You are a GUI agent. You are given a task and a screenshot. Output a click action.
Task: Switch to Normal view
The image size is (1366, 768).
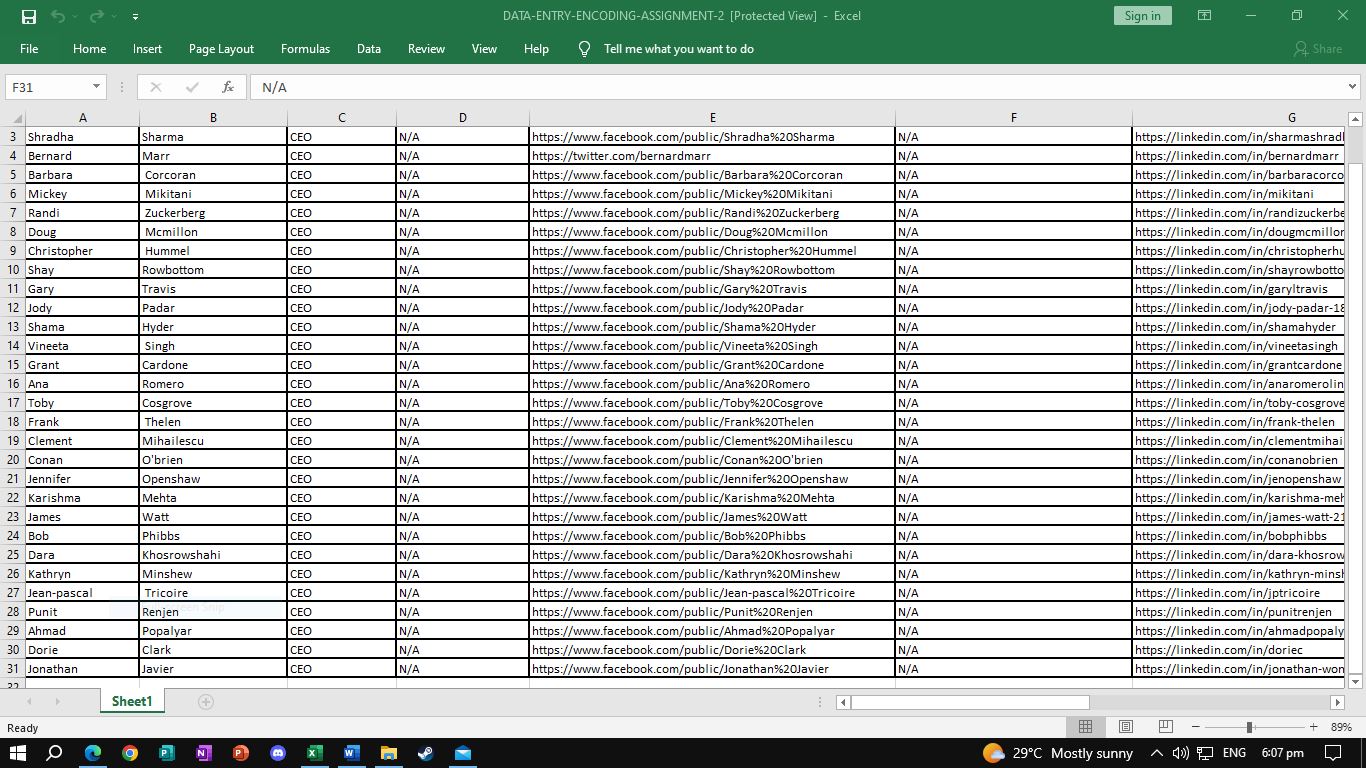point(1085,727)
